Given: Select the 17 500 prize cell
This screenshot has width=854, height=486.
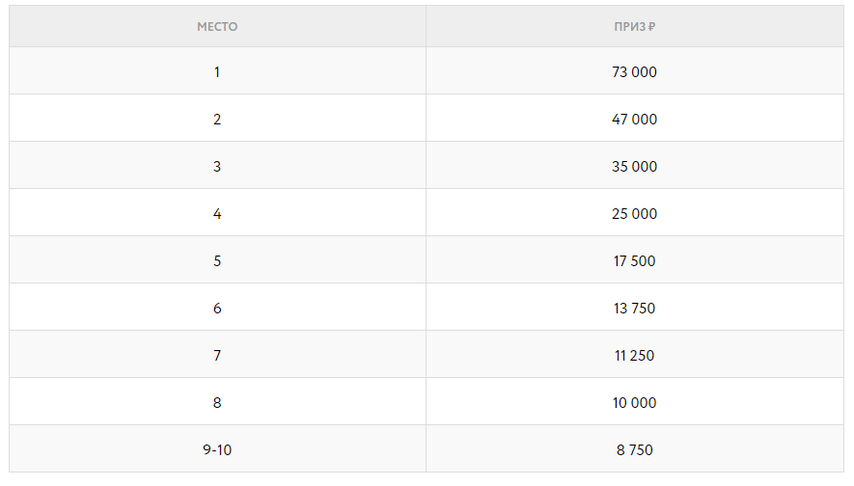Looking at the screenshot, I should pos(635,260).
